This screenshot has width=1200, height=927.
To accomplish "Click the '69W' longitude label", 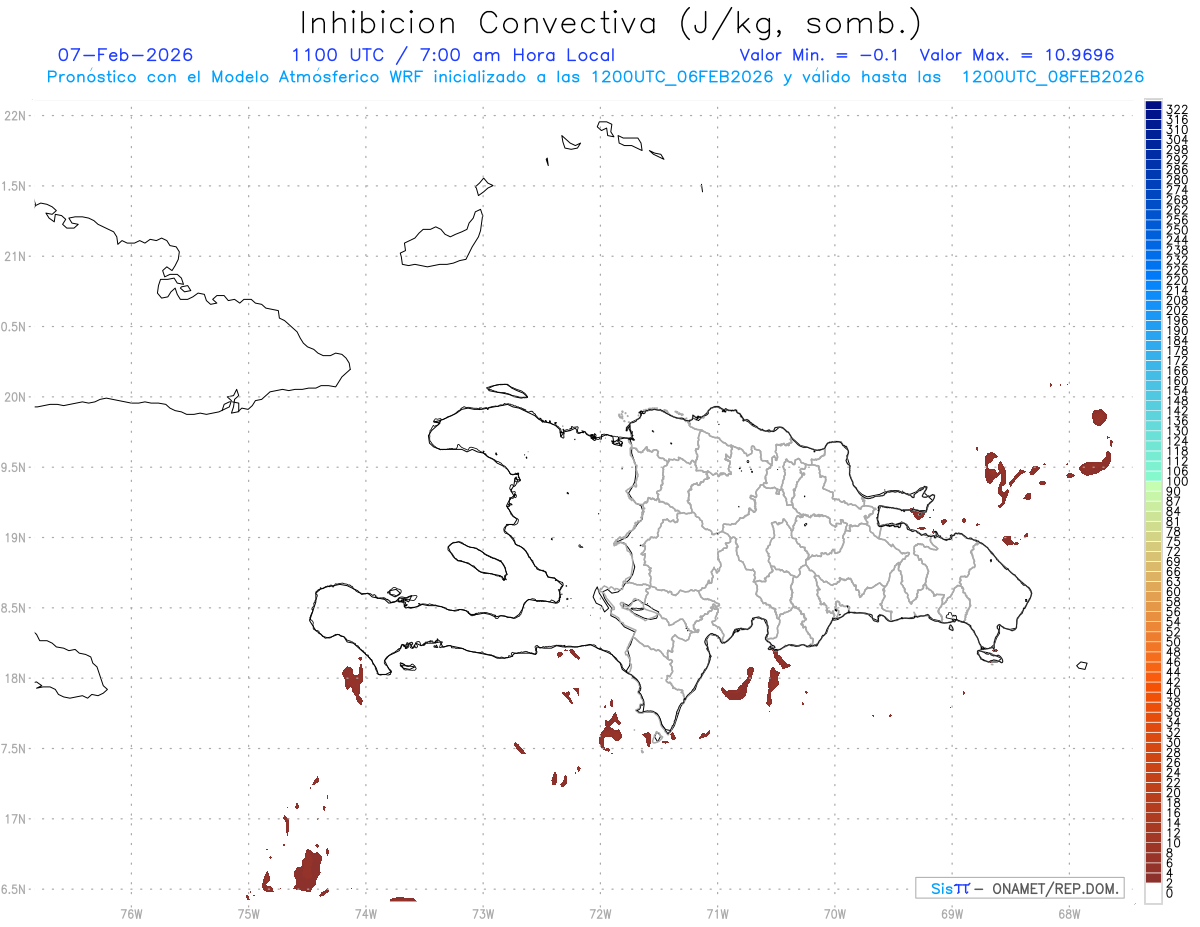I will tap(952, 912).
